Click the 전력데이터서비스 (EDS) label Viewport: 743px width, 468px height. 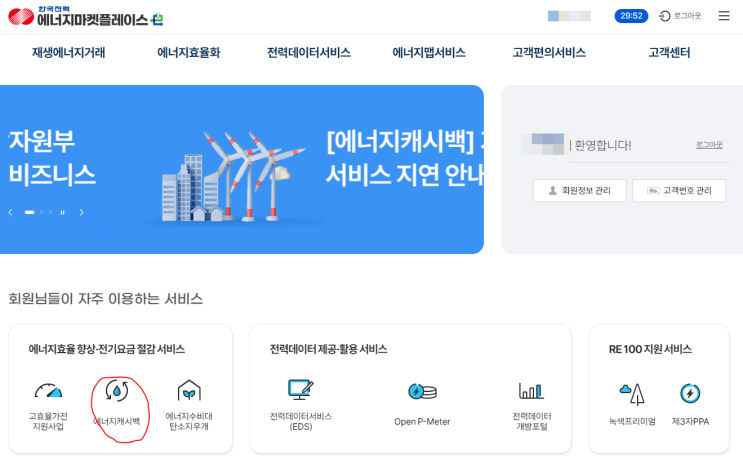point(301,421)
